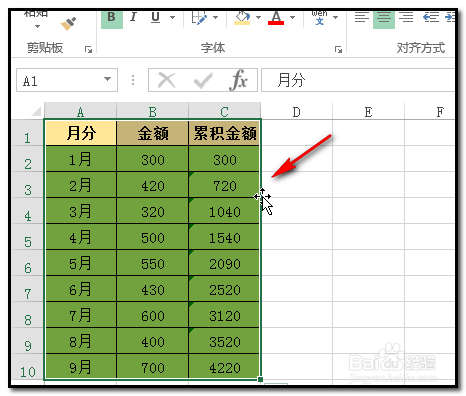
Task: Click the Format Painter brush icon
Action: point(68,24)
